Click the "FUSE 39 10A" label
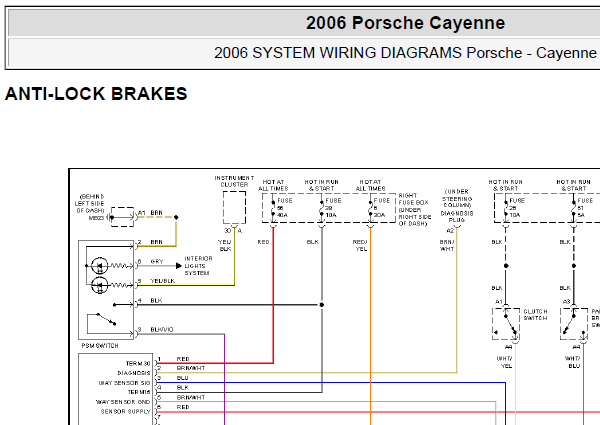This screenshot has height=425, width=600. (x=333, y=208)
